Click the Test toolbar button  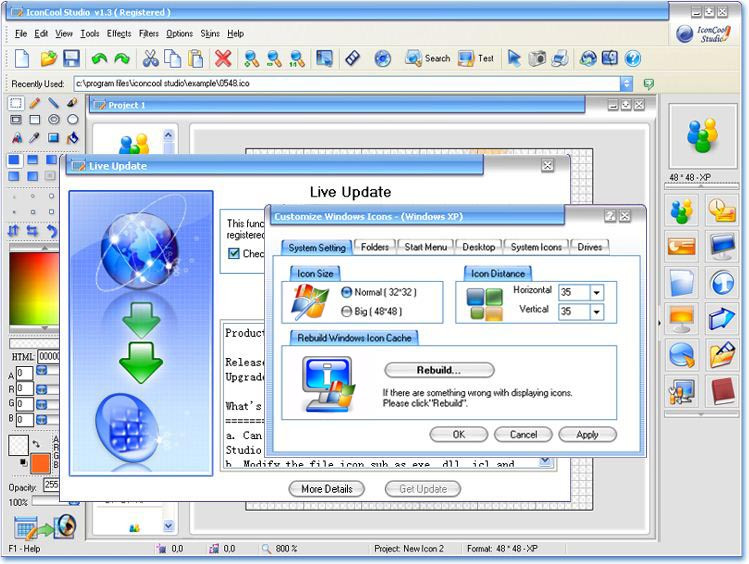point(476,59)
